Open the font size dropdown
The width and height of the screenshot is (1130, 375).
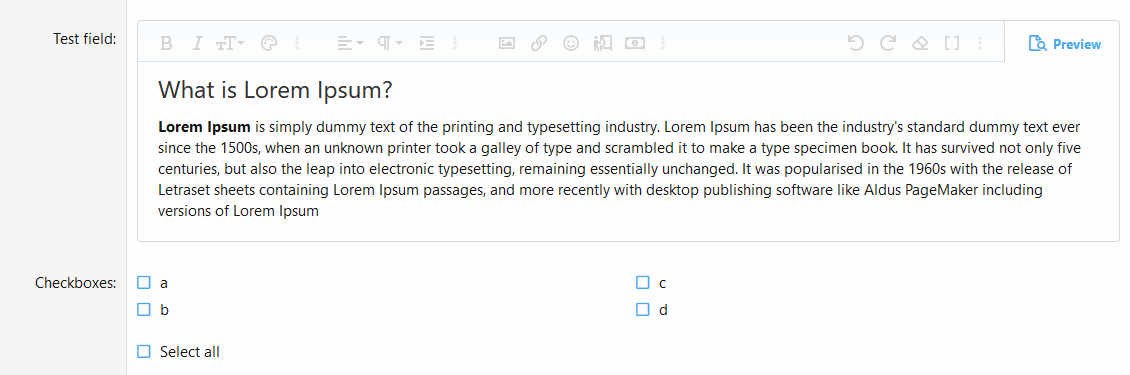tap(231, 44)
